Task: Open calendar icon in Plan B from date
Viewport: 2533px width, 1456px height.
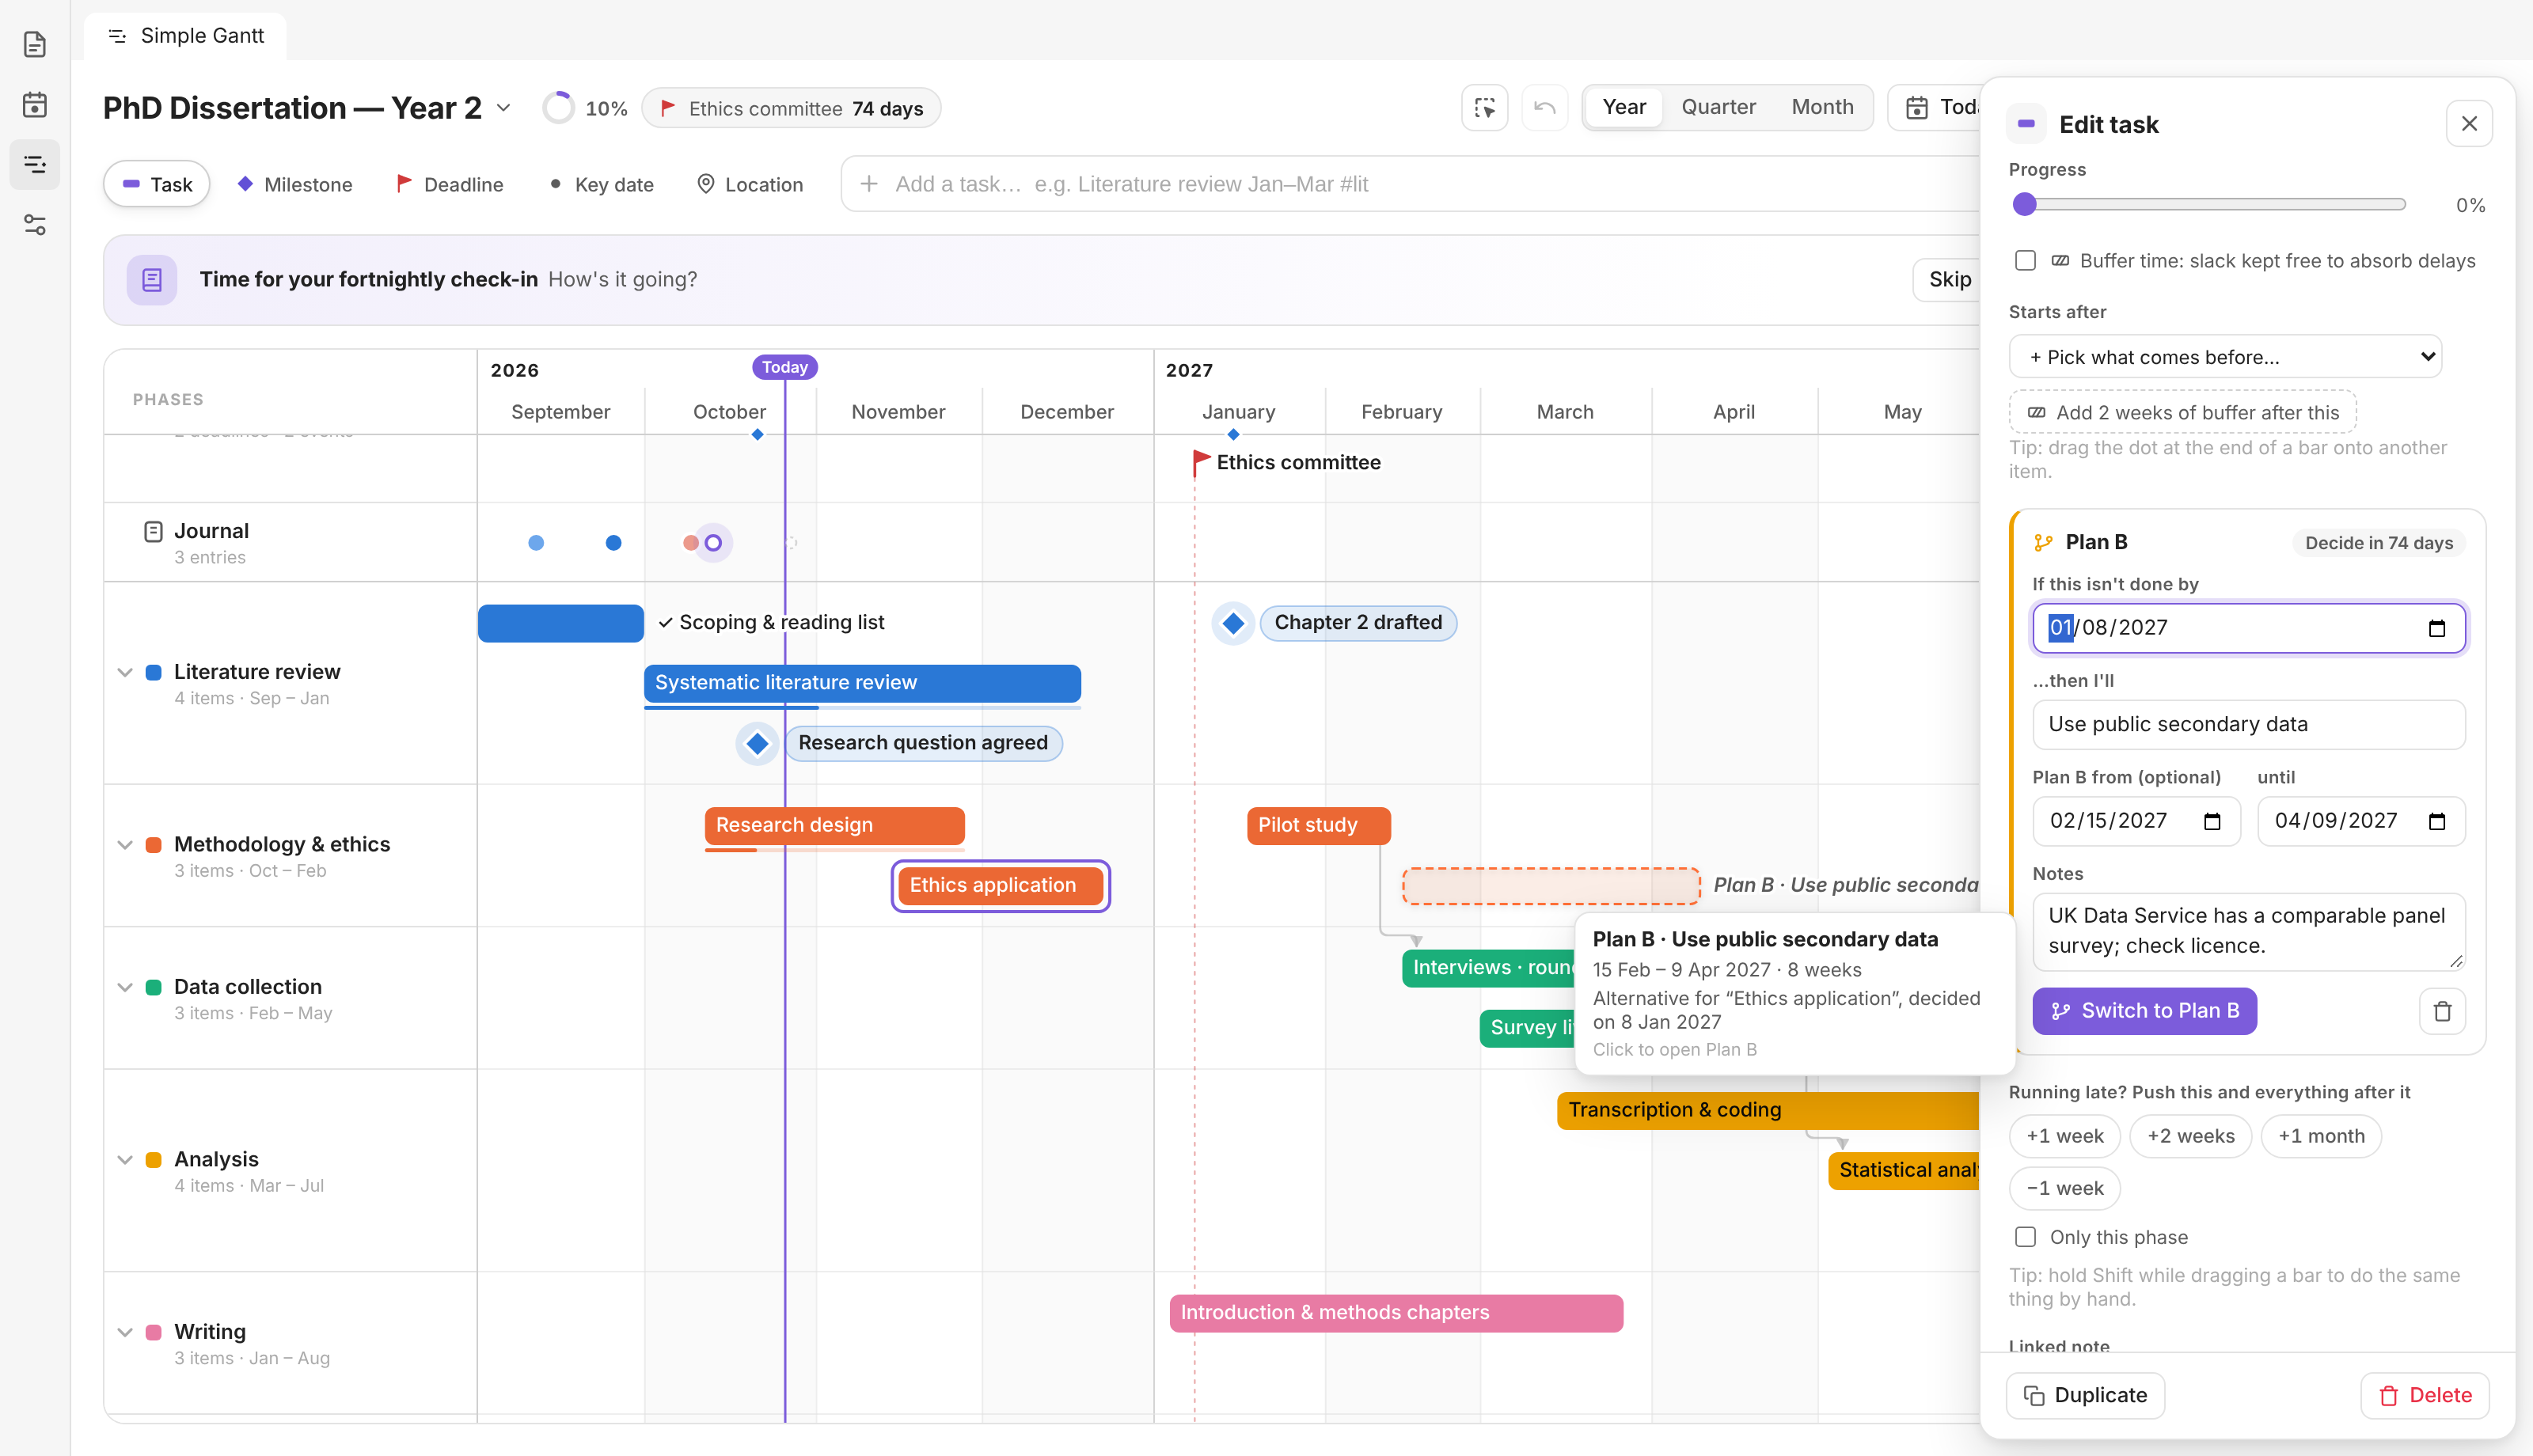Action: 2212,821
